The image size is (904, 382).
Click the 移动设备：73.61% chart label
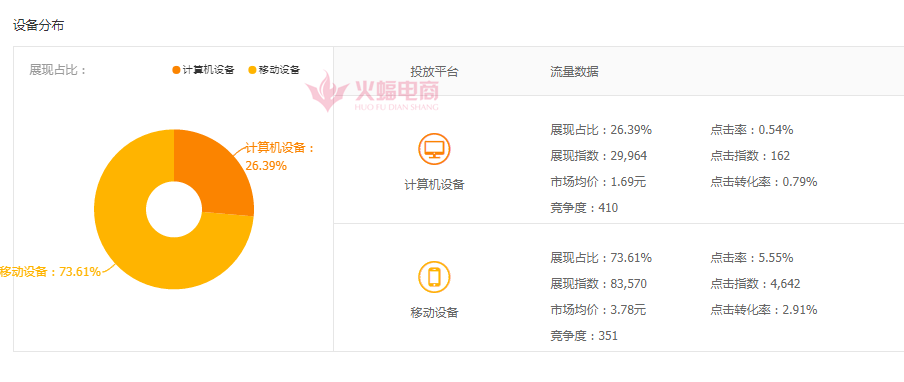pos(50,271)
